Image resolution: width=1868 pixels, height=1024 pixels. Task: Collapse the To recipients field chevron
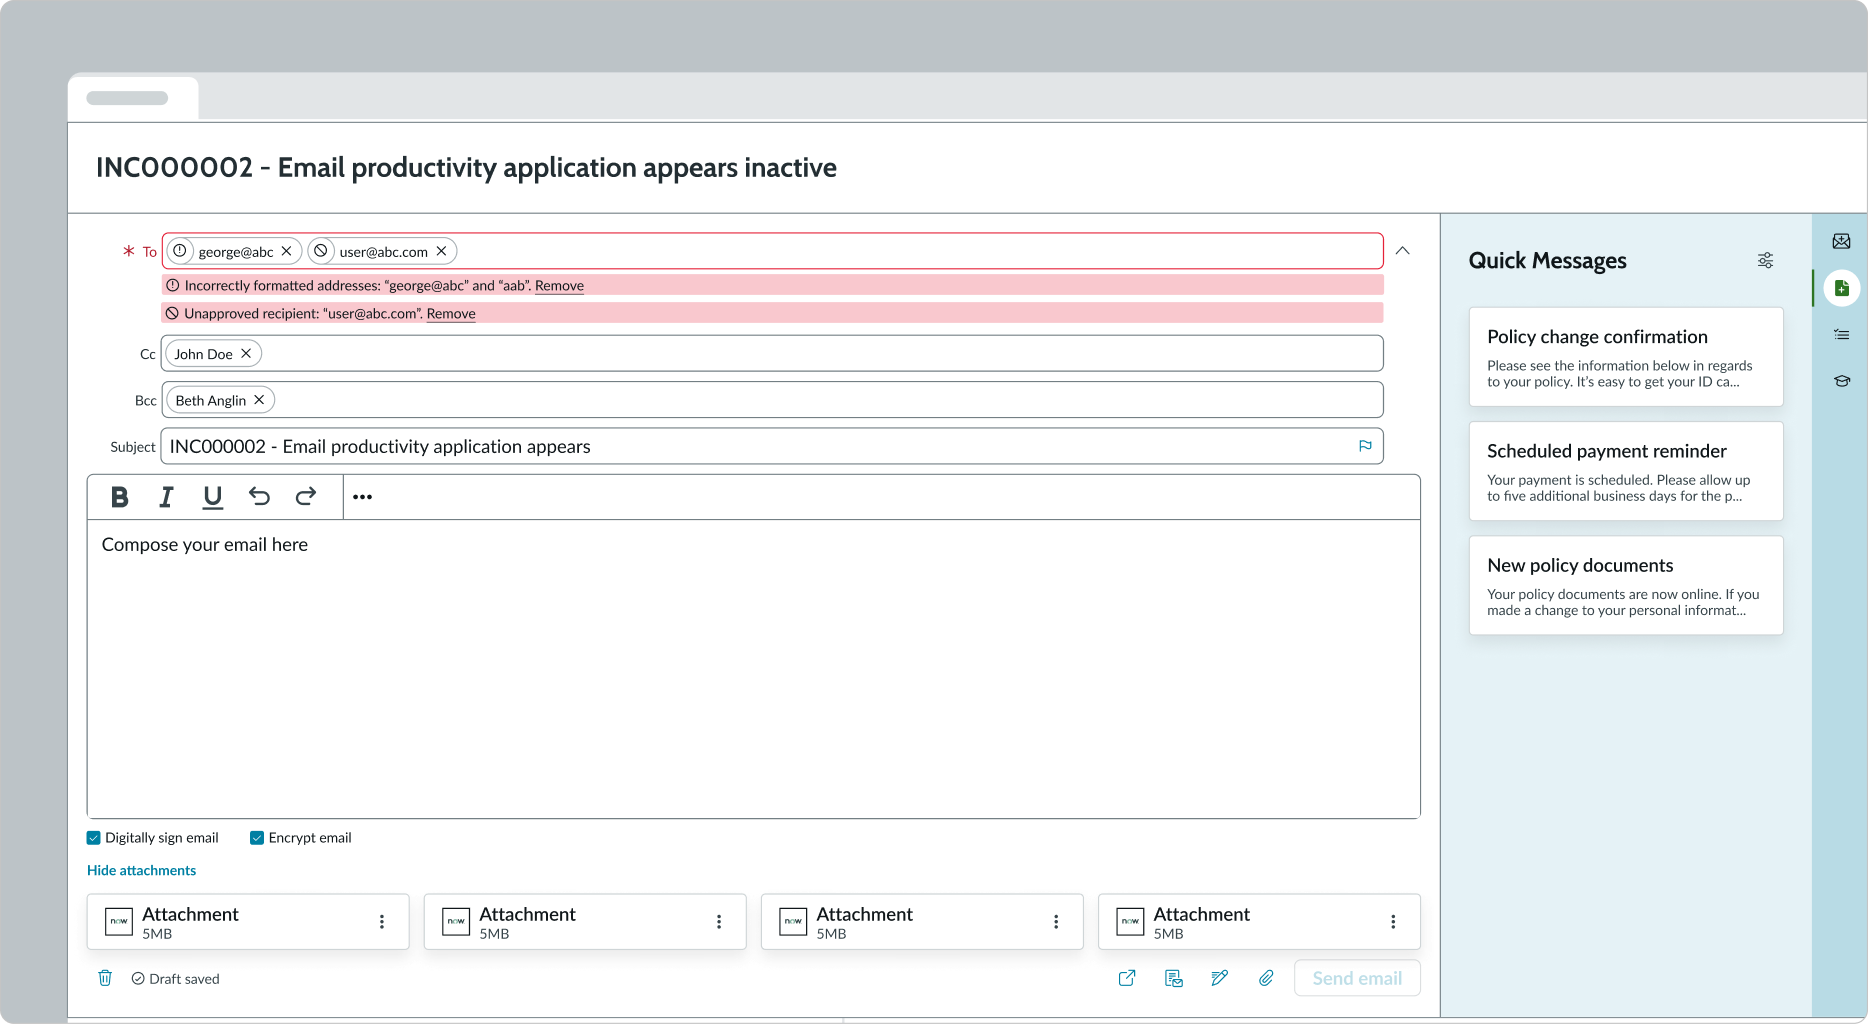[1402, 250]
